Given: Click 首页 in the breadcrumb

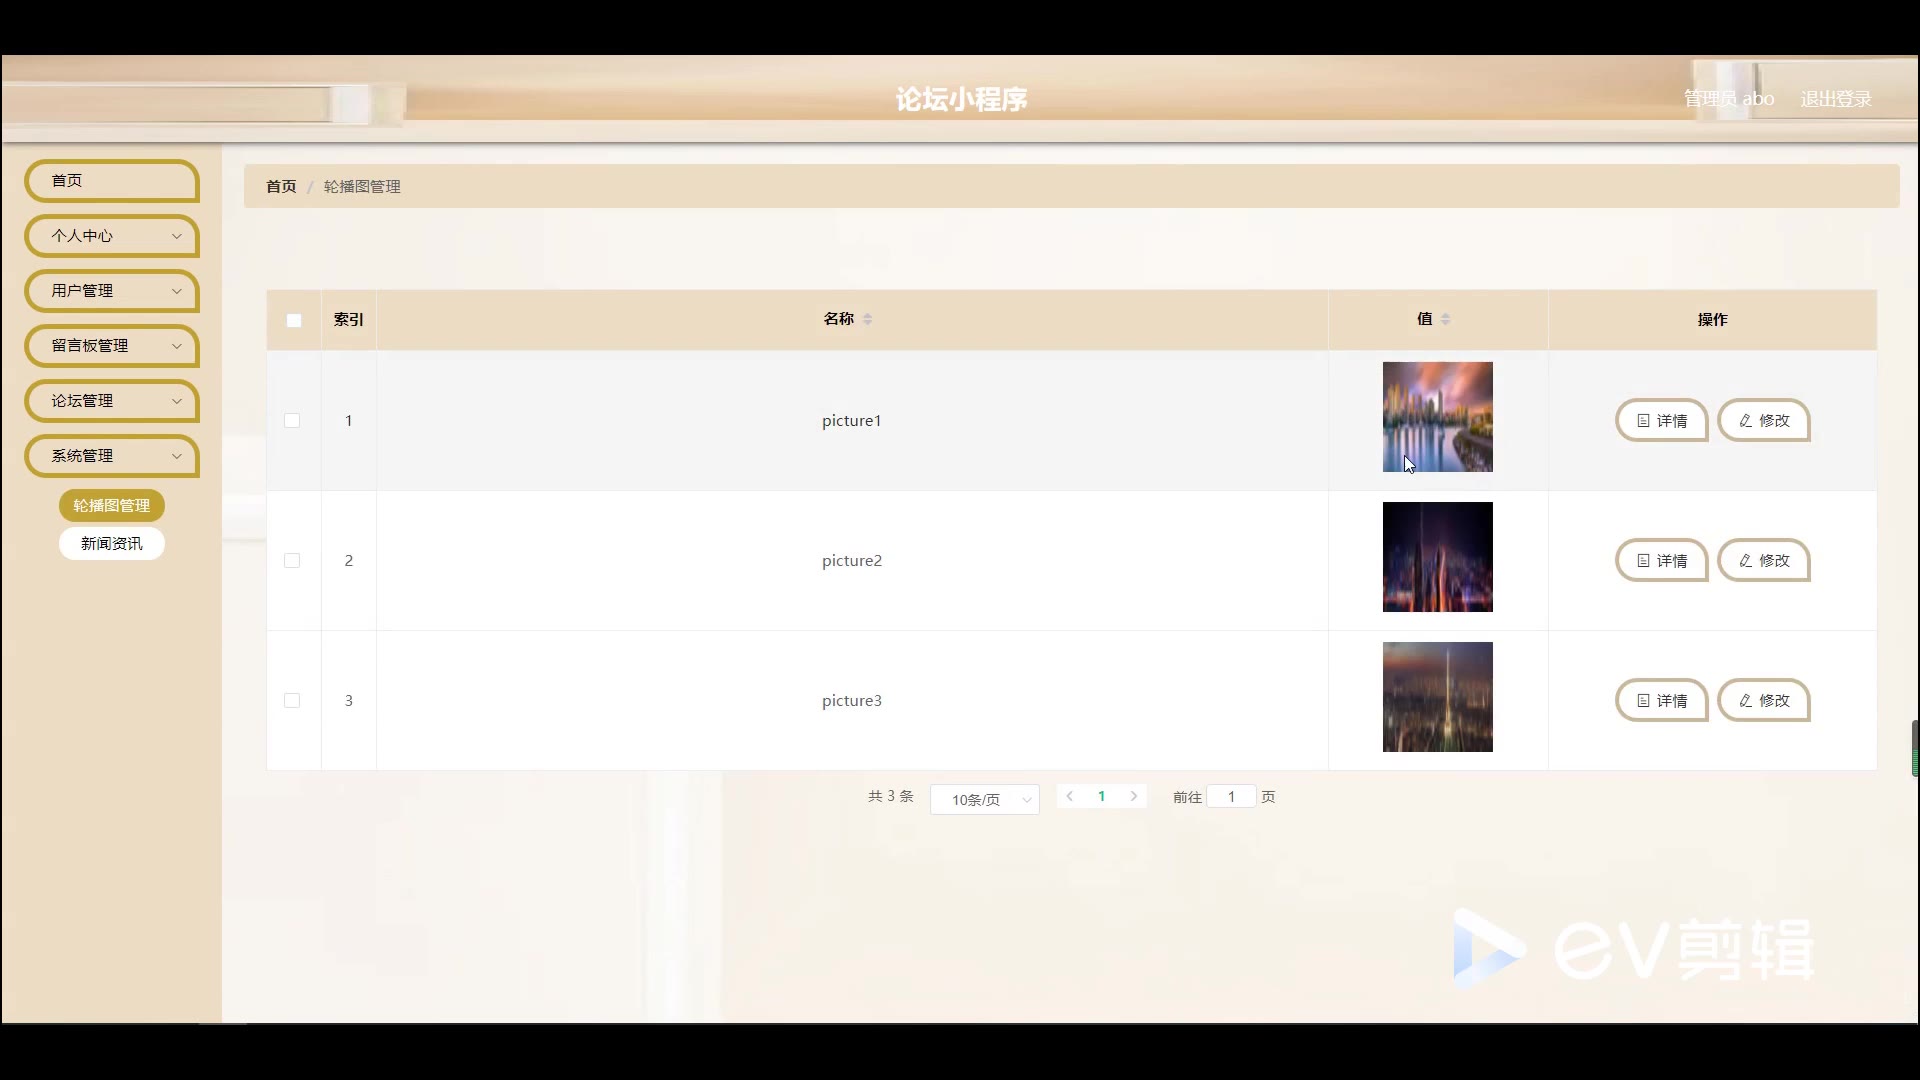Looking at the screenshot, I should pos(281,187).
